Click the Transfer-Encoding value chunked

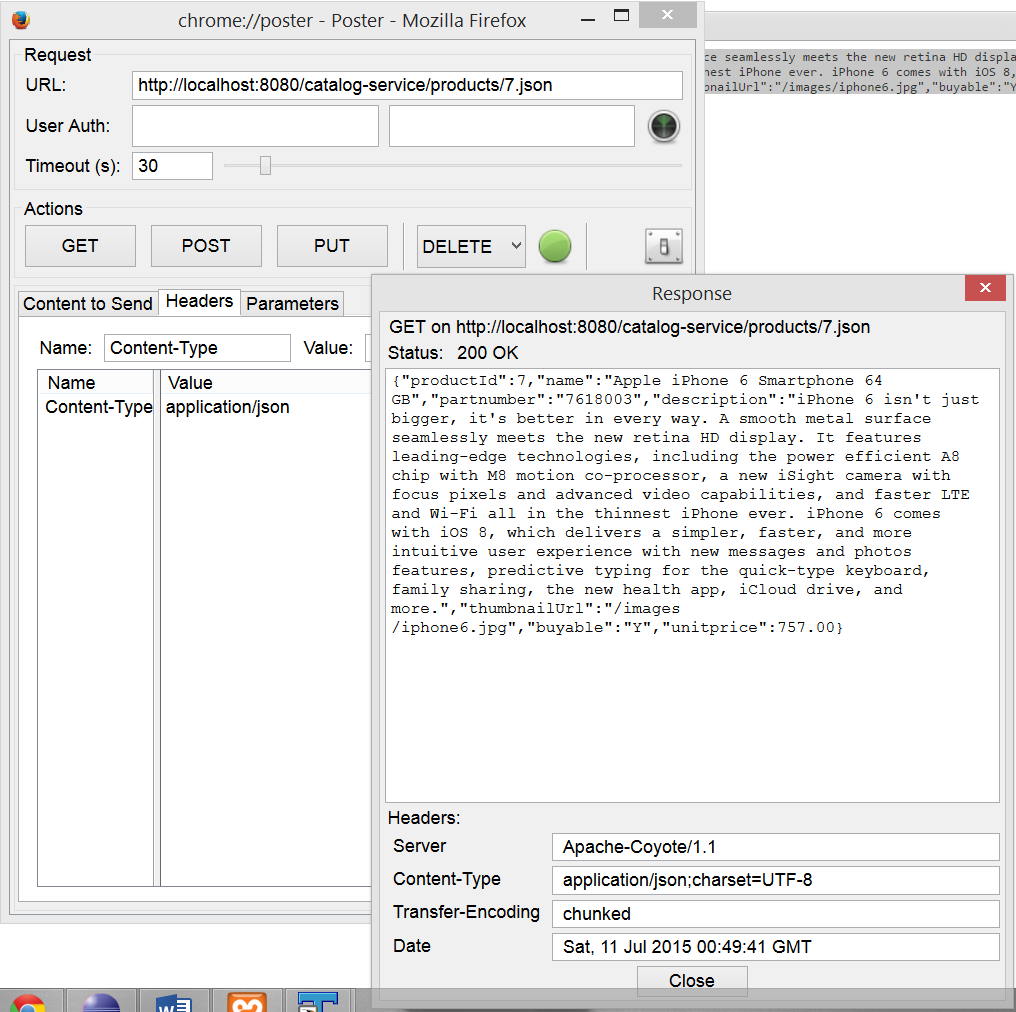click(776, 914)
